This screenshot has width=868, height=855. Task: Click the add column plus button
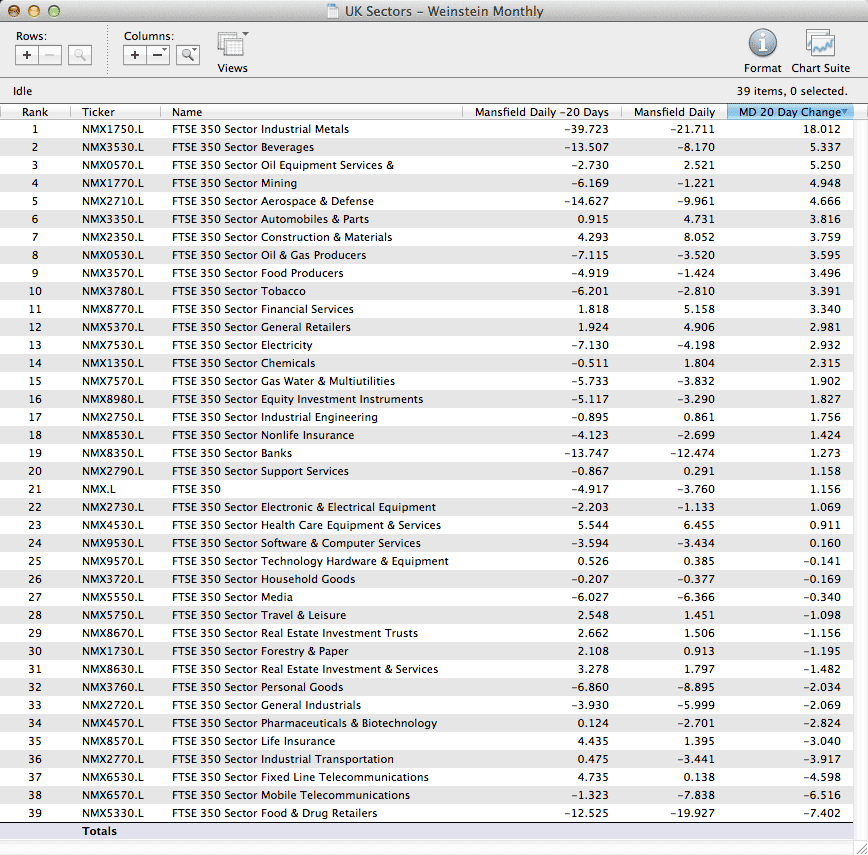pos(135,55)
